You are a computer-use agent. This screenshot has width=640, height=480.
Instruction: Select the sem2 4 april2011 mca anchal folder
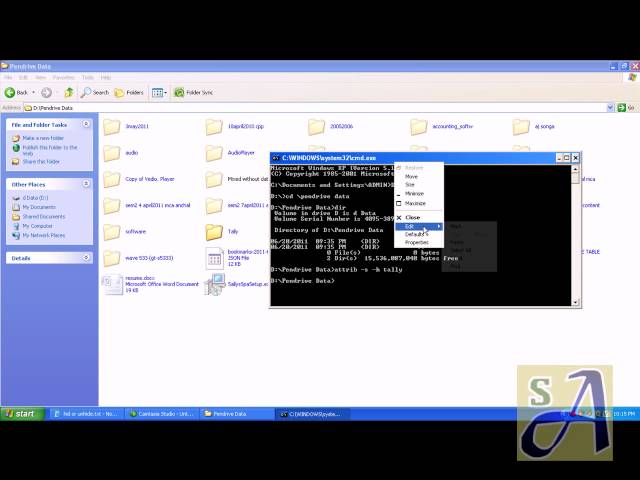point(147,205)
